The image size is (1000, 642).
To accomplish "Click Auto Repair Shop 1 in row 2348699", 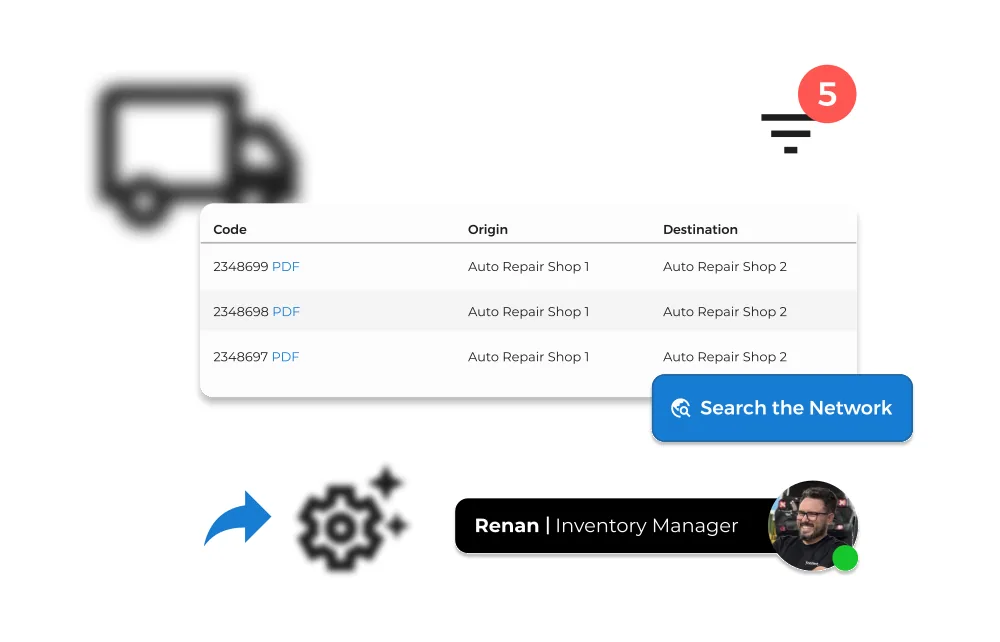I will coord(529,266).
